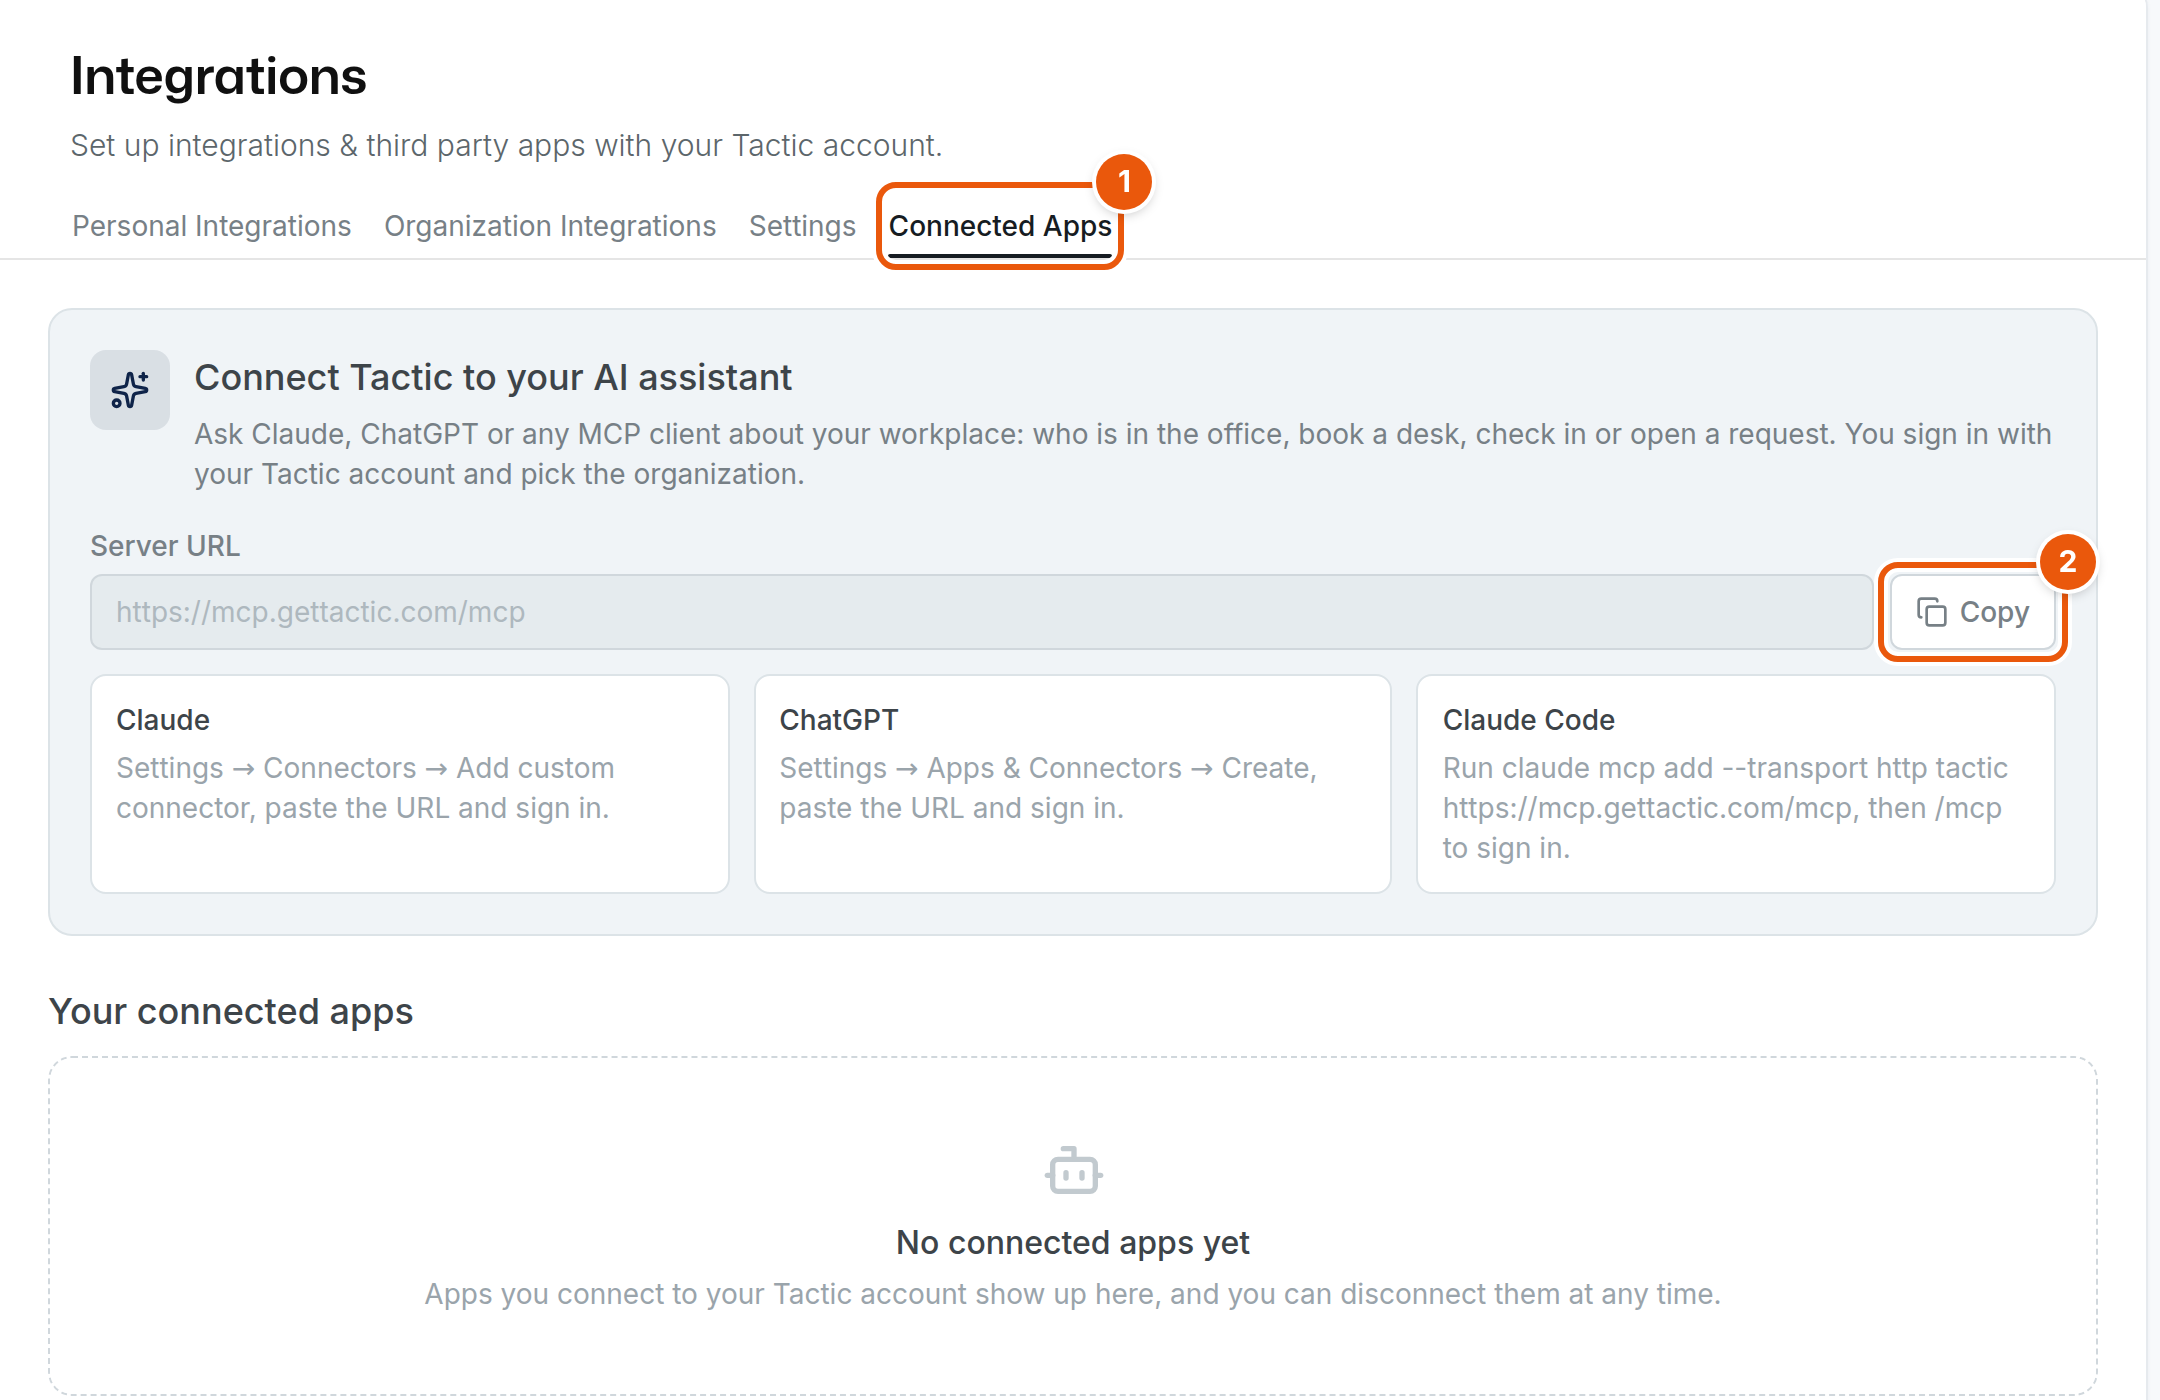Viewport: 2160px width, 1400px height.
Task: Open the Personal Integrations tab
Action: tap(211, 226)
